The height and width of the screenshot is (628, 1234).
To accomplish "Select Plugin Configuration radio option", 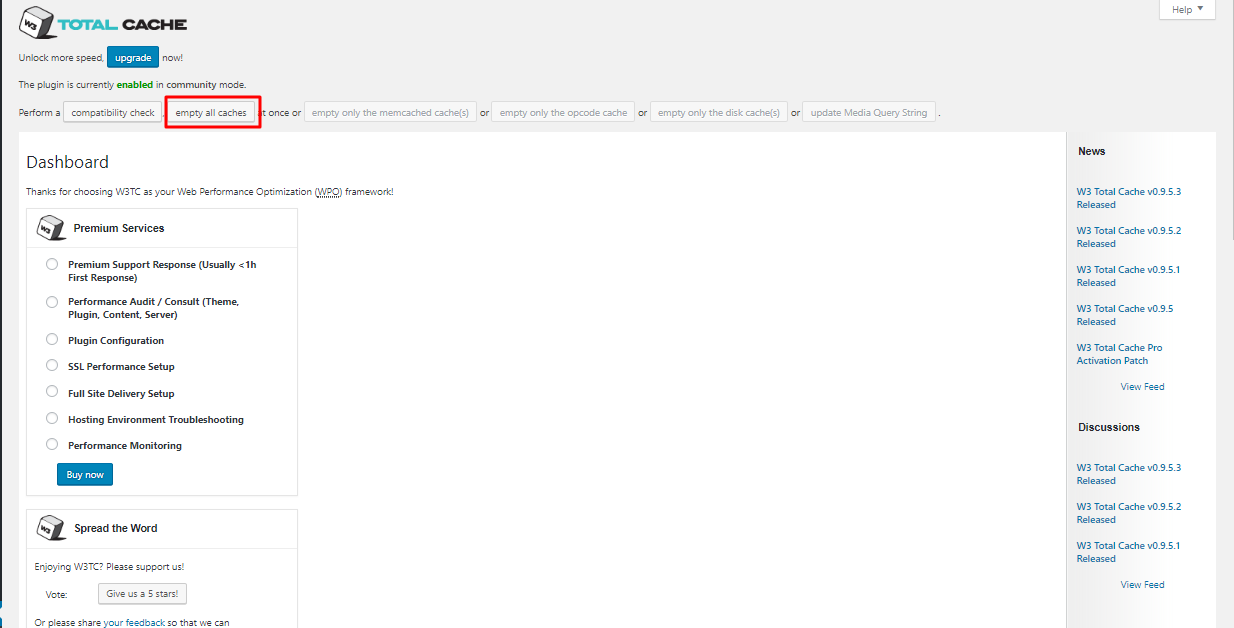I will [x=52, y=340].
